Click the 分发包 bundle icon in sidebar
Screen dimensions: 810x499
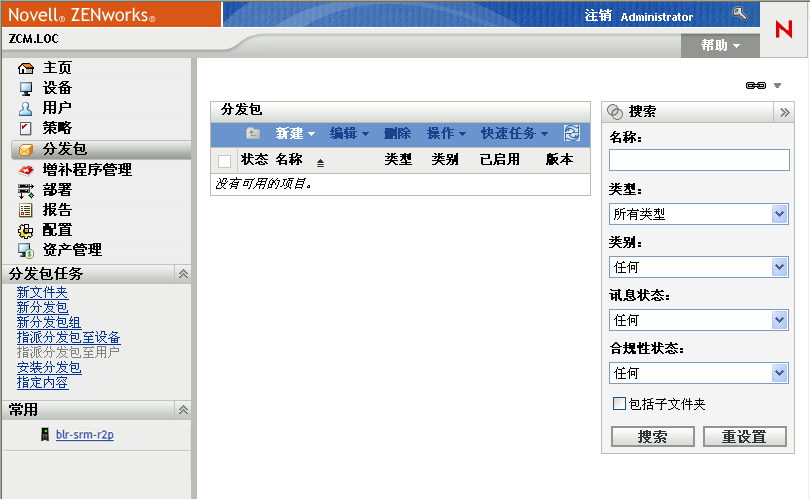click(x=25, y=150)
